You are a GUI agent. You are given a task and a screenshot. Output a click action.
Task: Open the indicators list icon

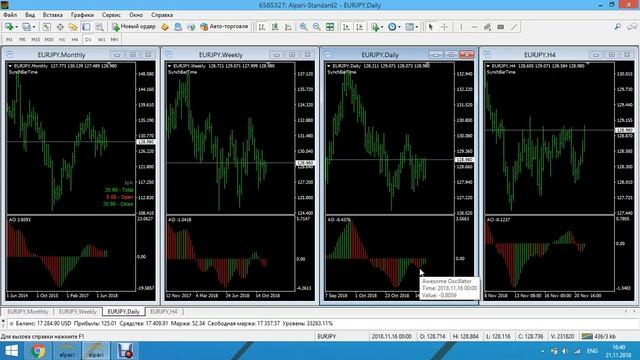(x=375, y=27)
